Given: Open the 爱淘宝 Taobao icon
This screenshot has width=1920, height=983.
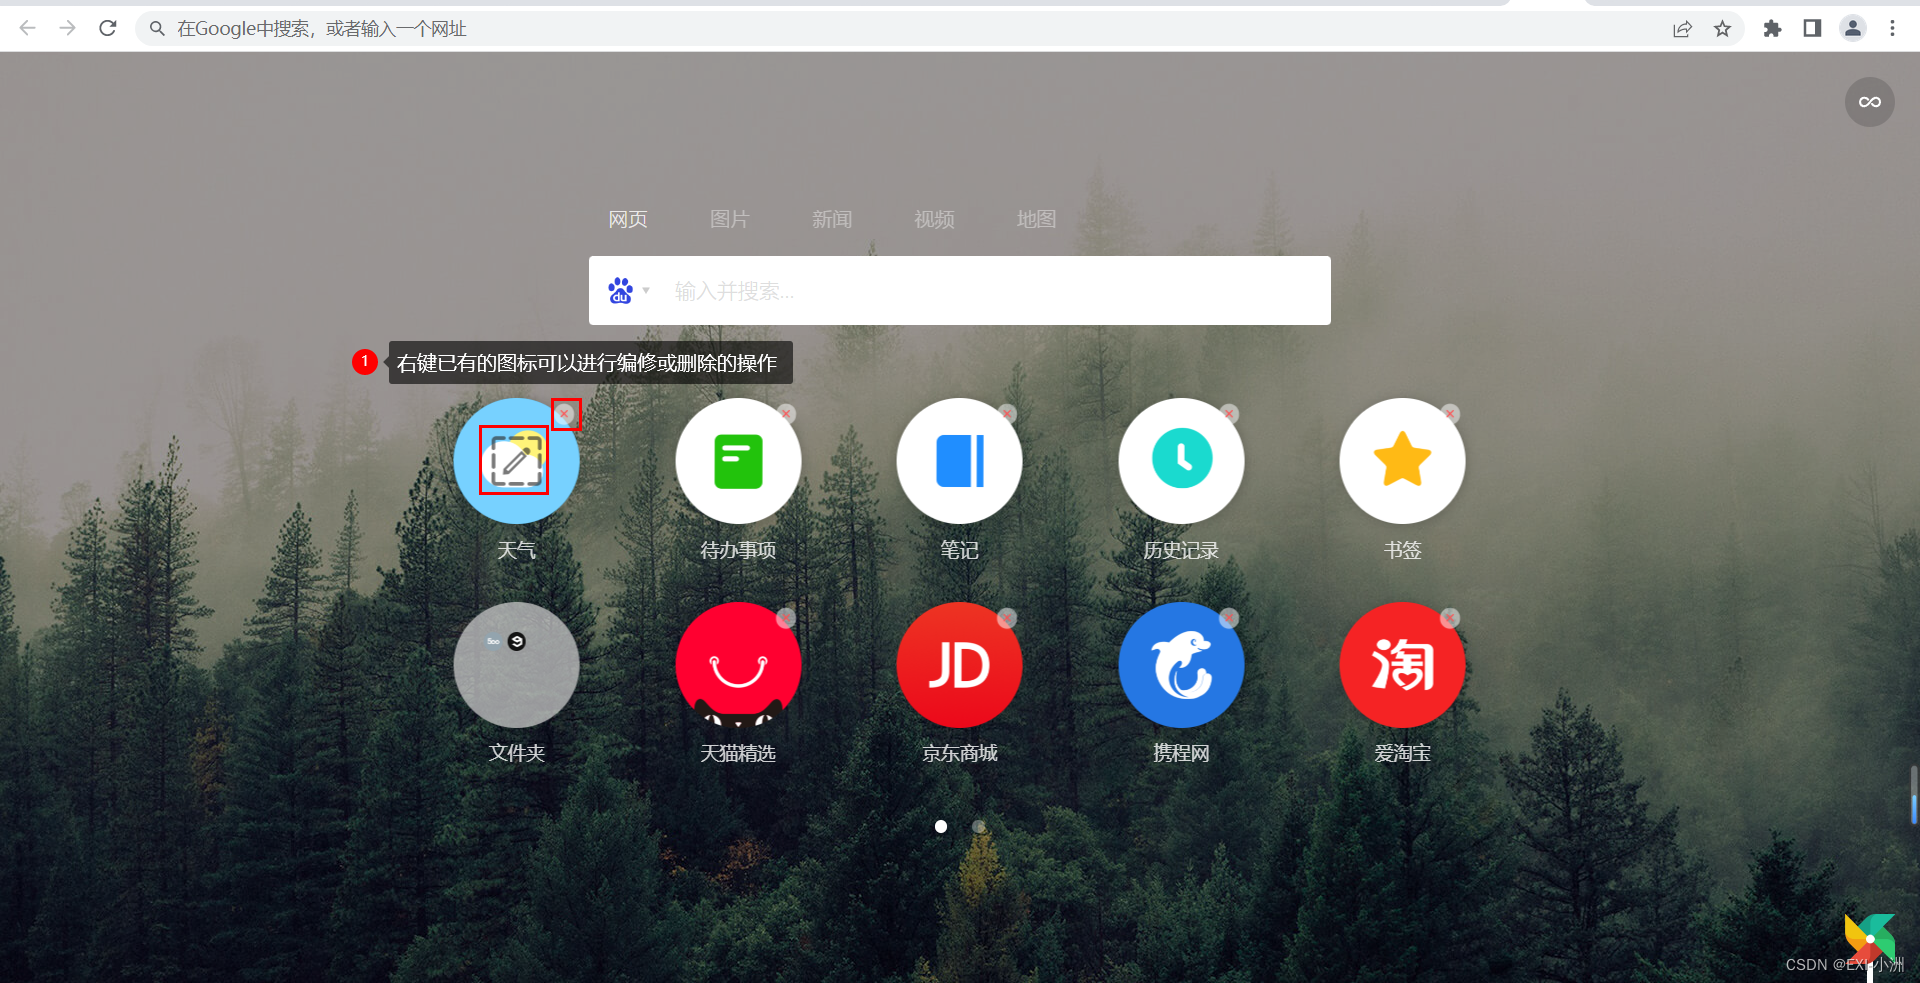Looking at the screenshot, I should 1402,664.
